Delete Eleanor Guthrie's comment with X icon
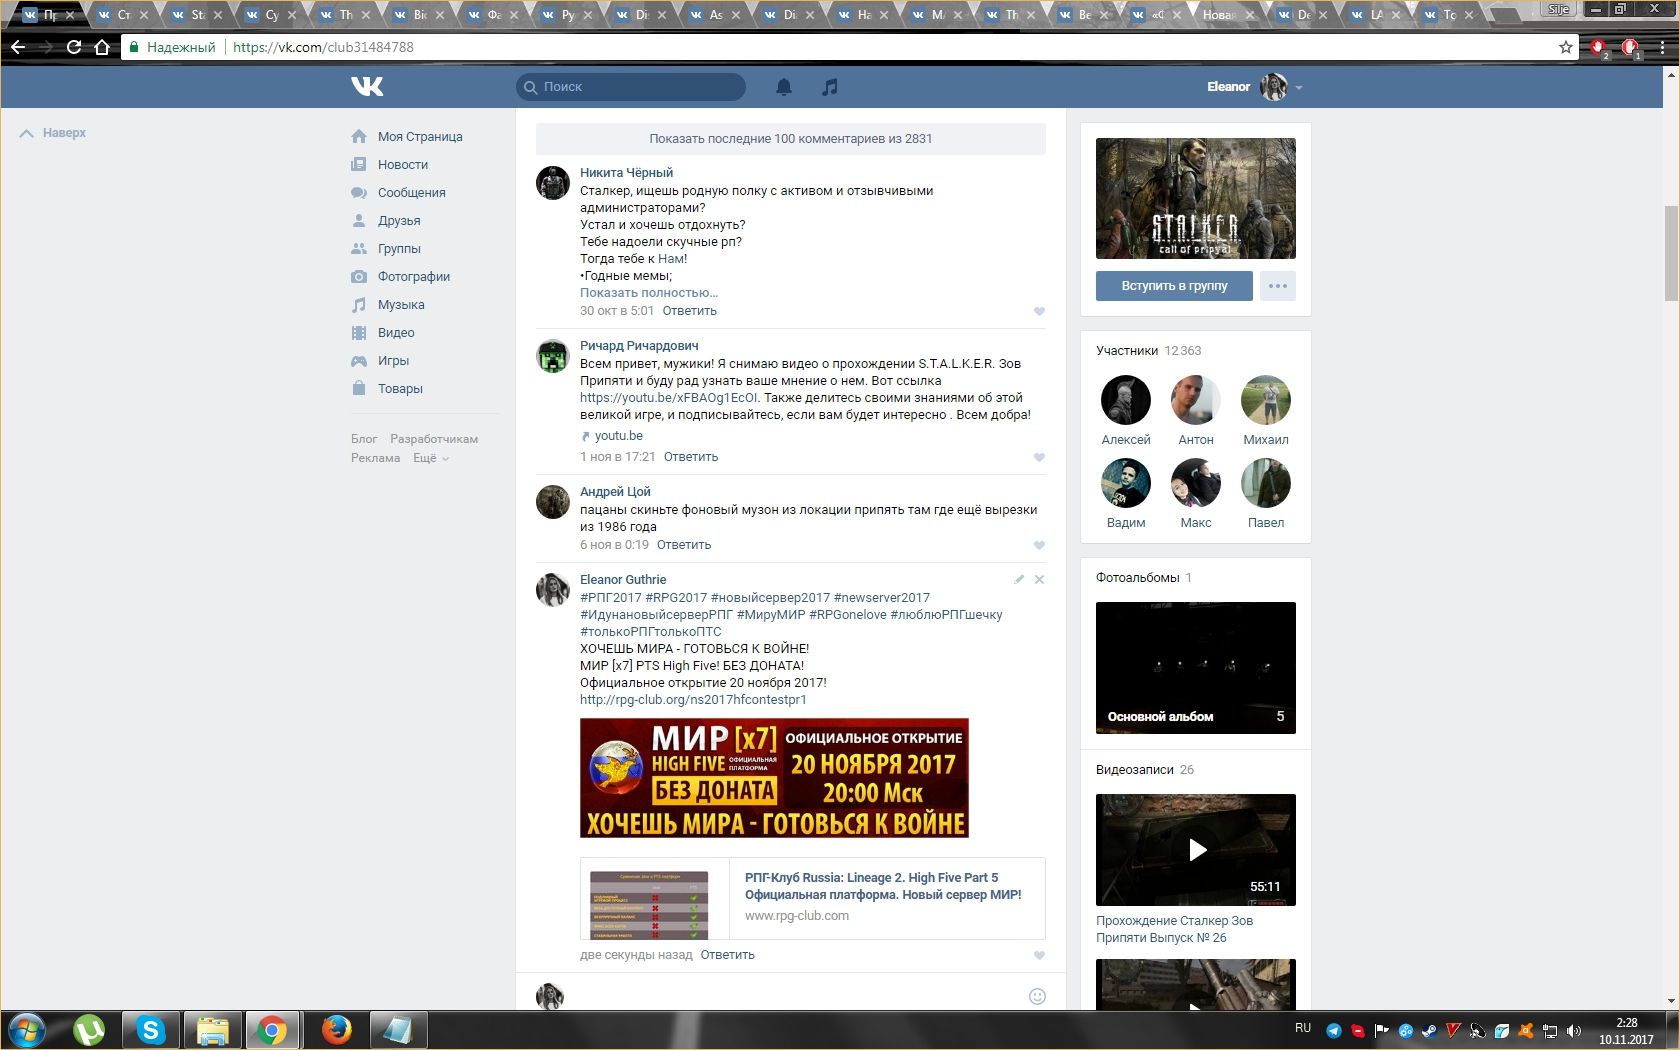1680x1050 pixels. [1039, 579]
